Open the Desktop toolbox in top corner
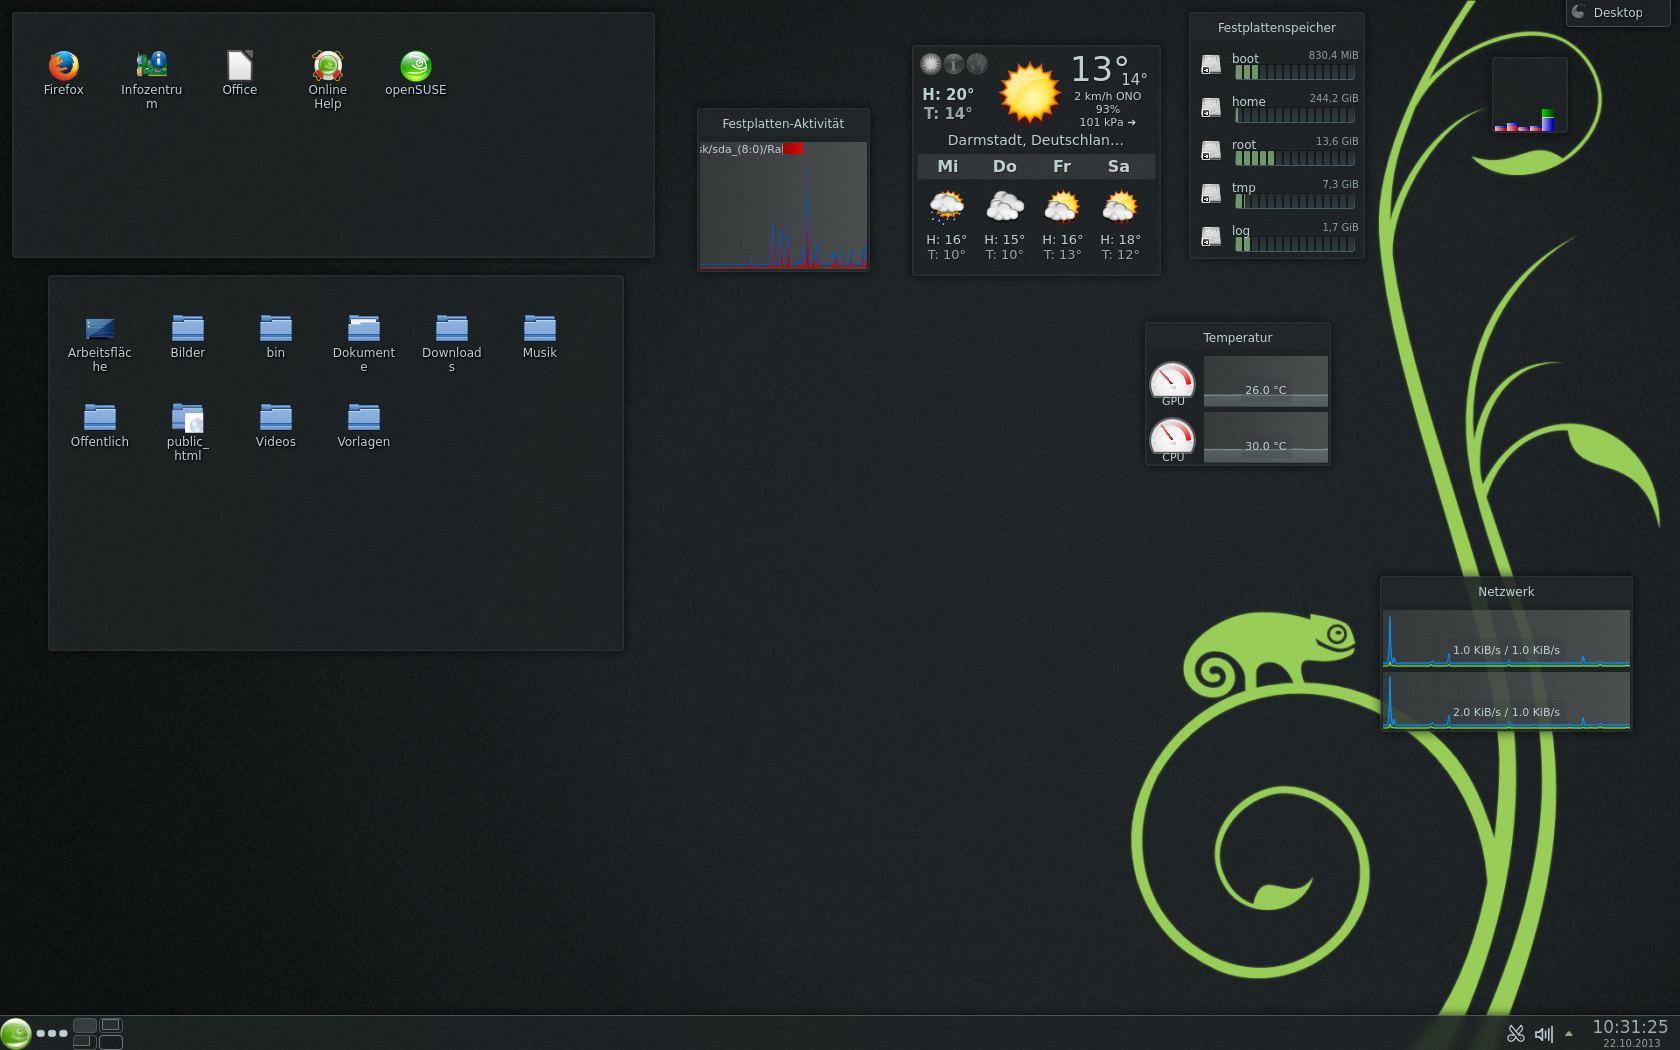Image resolution: width=1680 pixels, height=1050 pixels. pos(1609,13)
